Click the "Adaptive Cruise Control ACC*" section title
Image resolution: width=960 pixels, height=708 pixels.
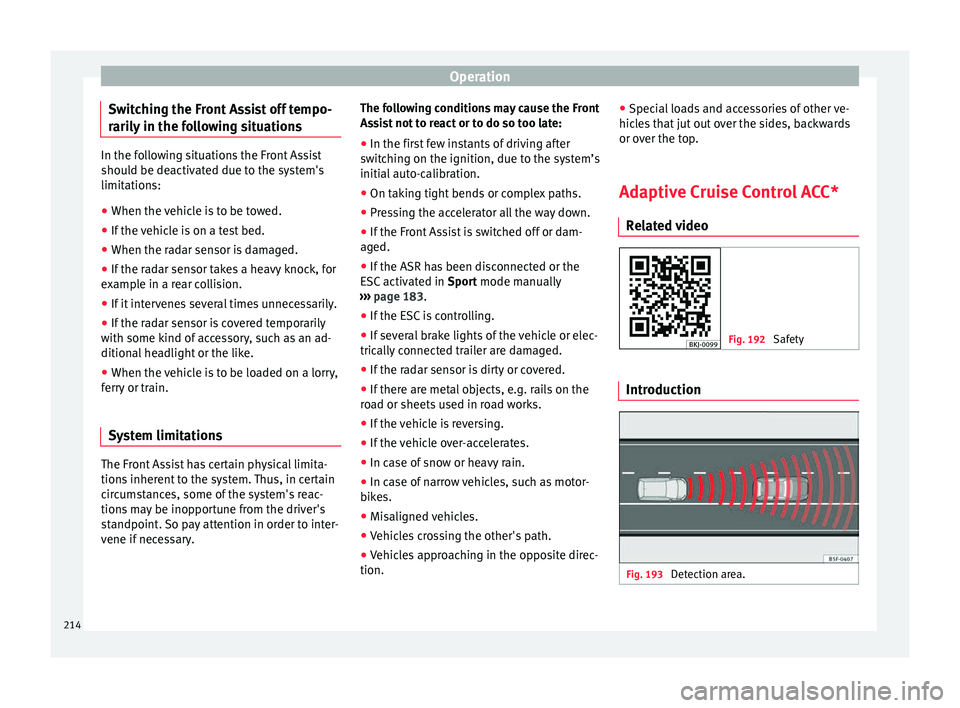tap(729, 192)
